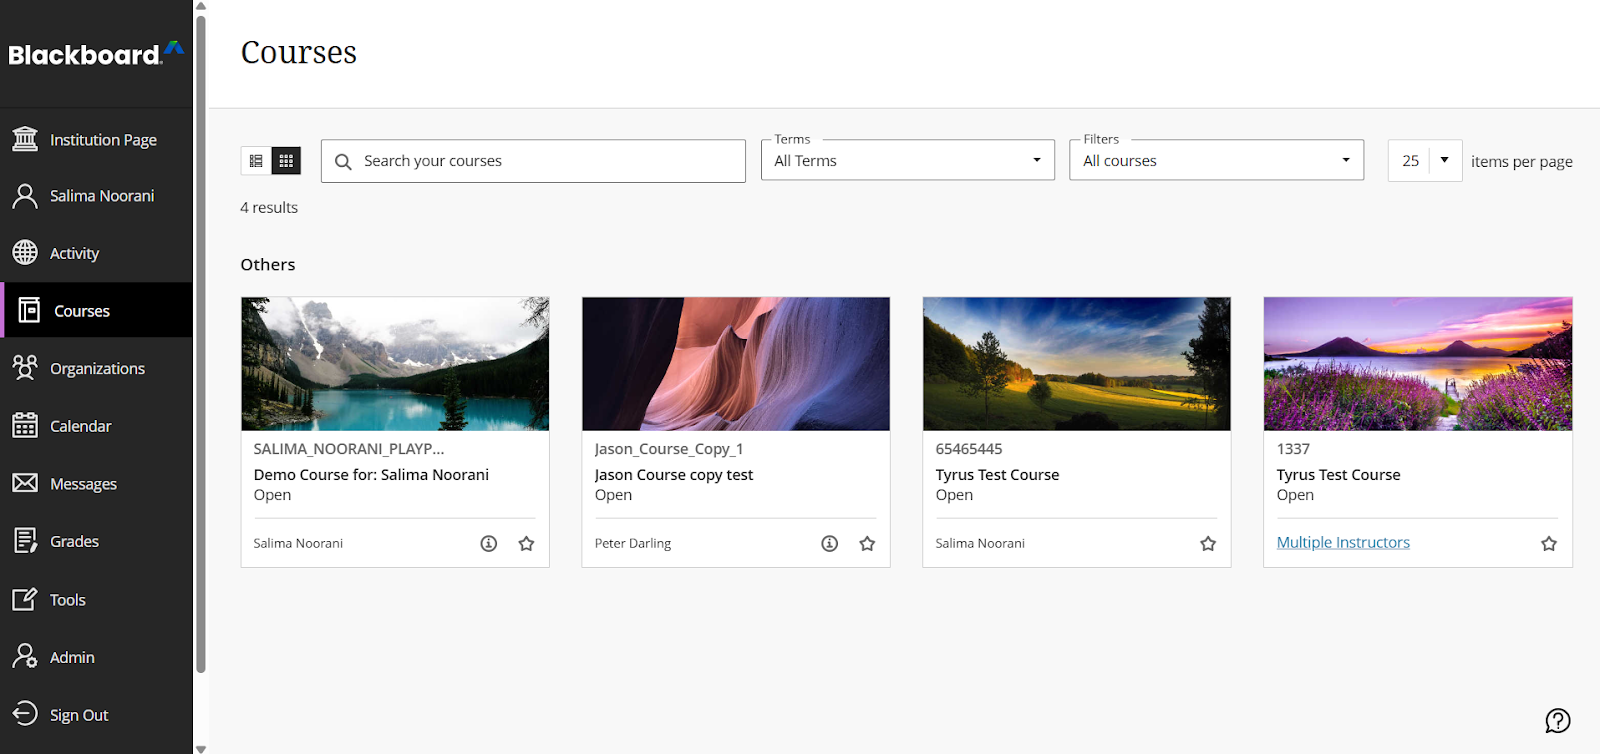Viewport: 1600px width, 754px height.
Task: Click the Jason_Course_Copy_1 course ID
Action: (669, 449)
